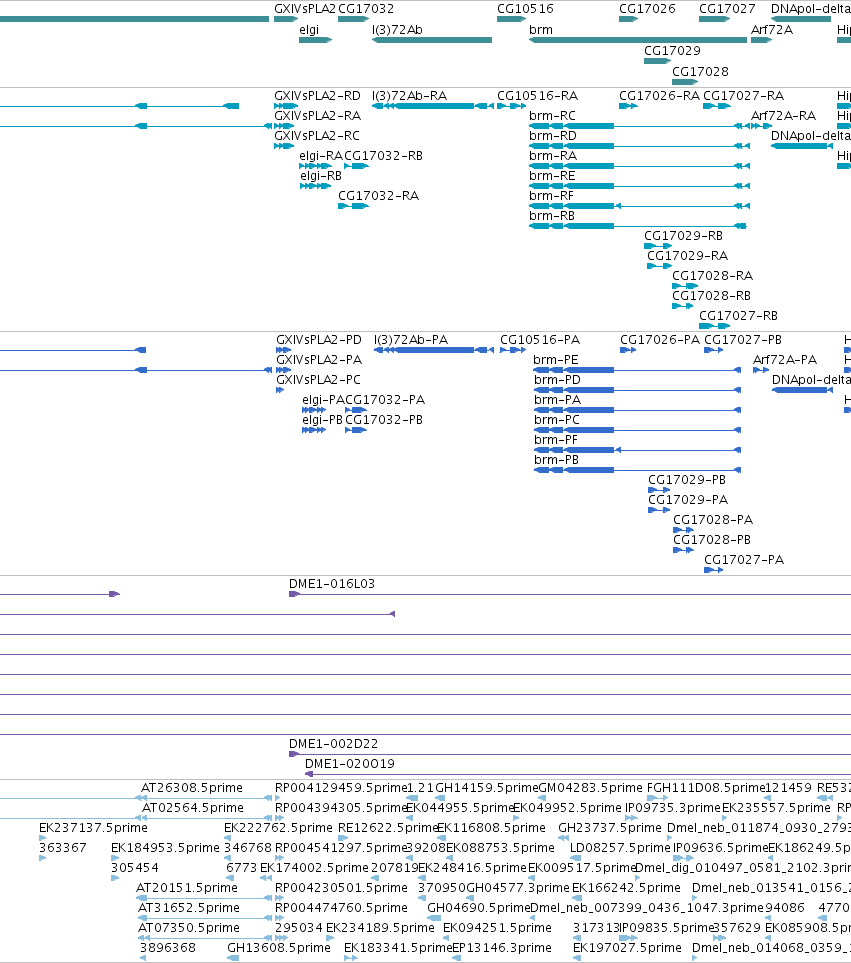Open the AT20151.5prime EST label
Screen dimensions: 851x963
tap(187, 888)
